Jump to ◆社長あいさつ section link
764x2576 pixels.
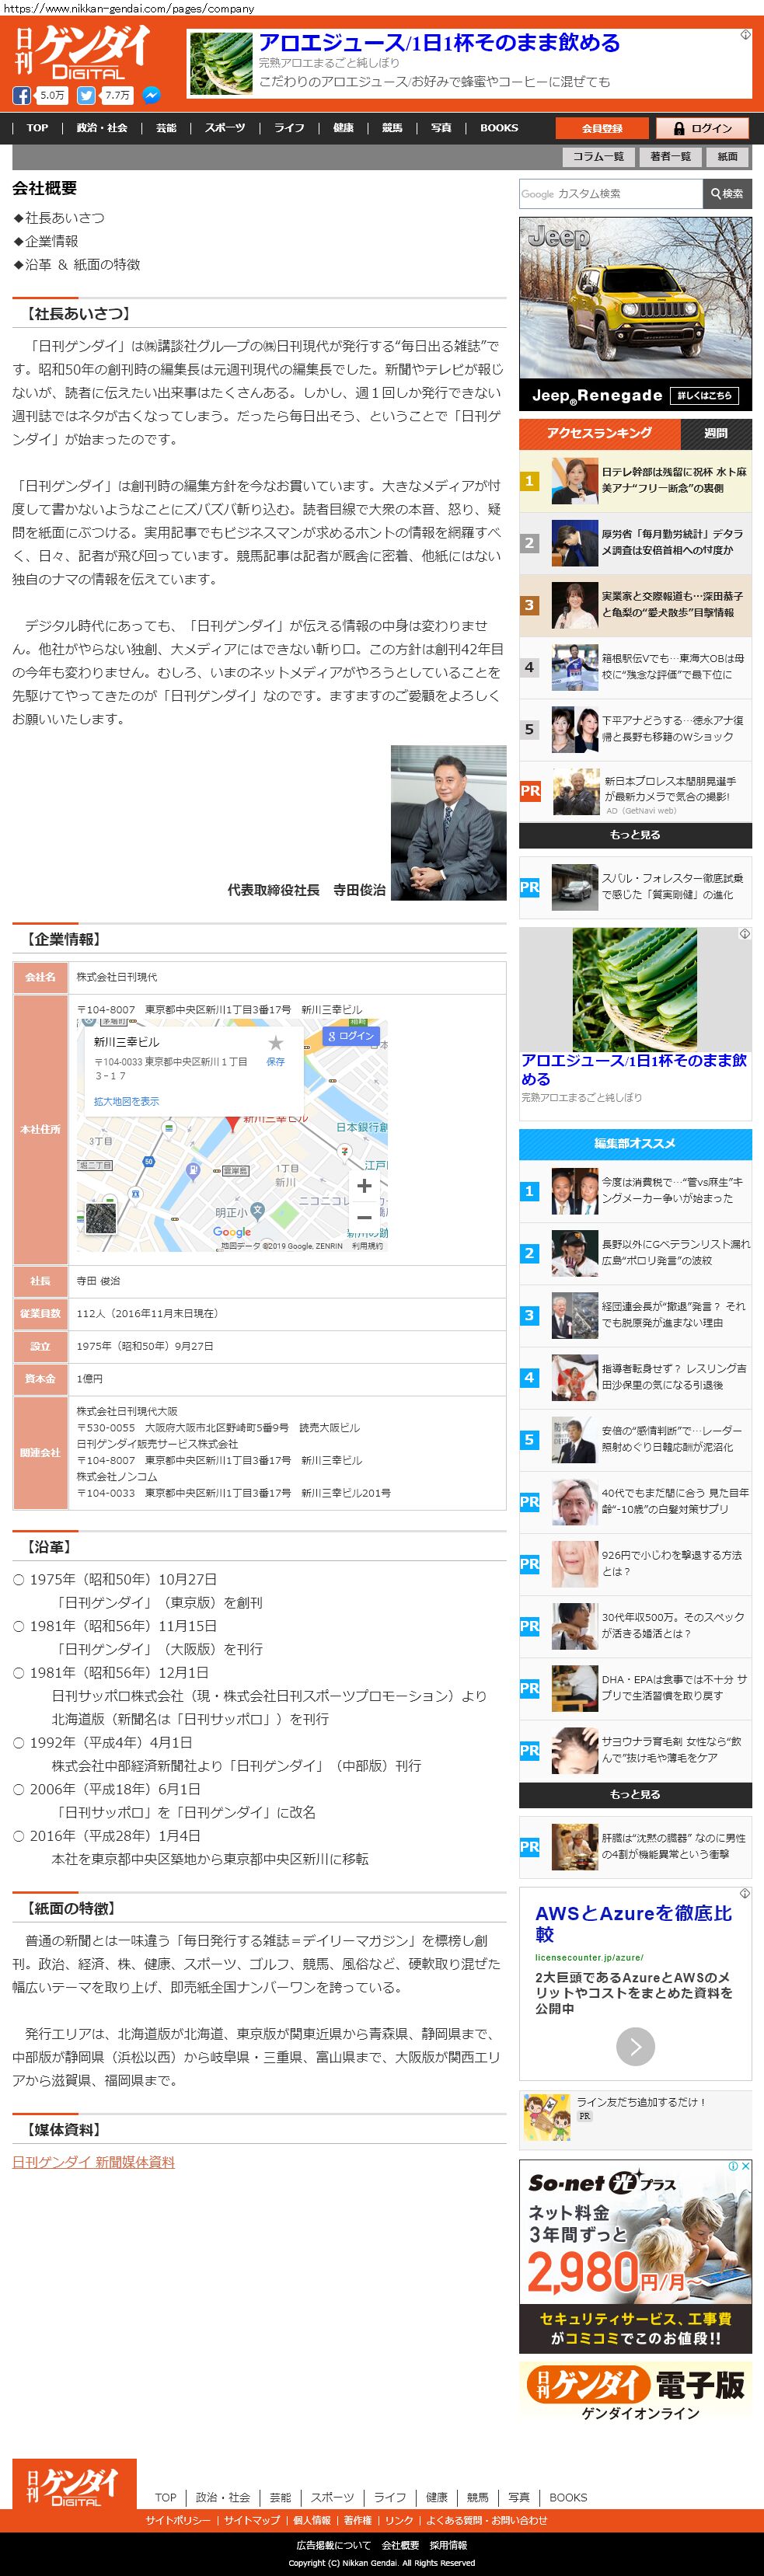pyautogui.click(x=59, y=217)
